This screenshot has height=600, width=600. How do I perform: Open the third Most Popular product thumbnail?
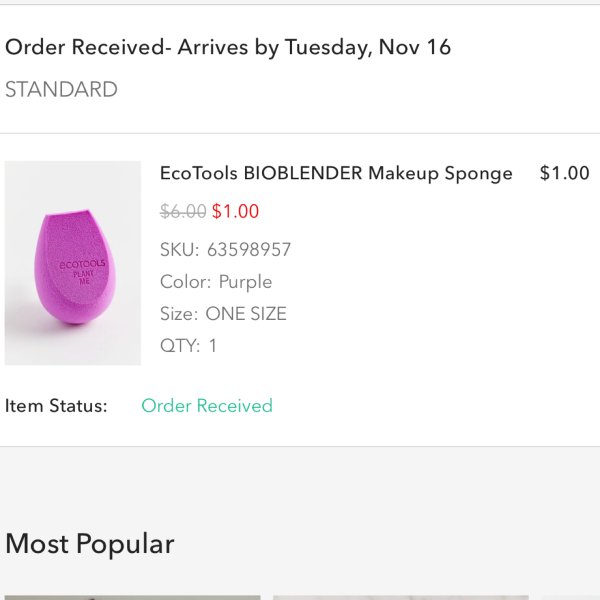point(570,597)
